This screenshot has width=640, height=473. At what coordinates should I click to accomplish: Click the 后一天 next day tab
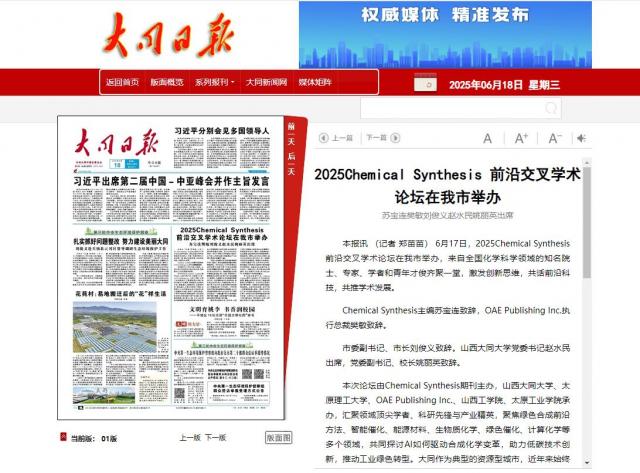291,164
